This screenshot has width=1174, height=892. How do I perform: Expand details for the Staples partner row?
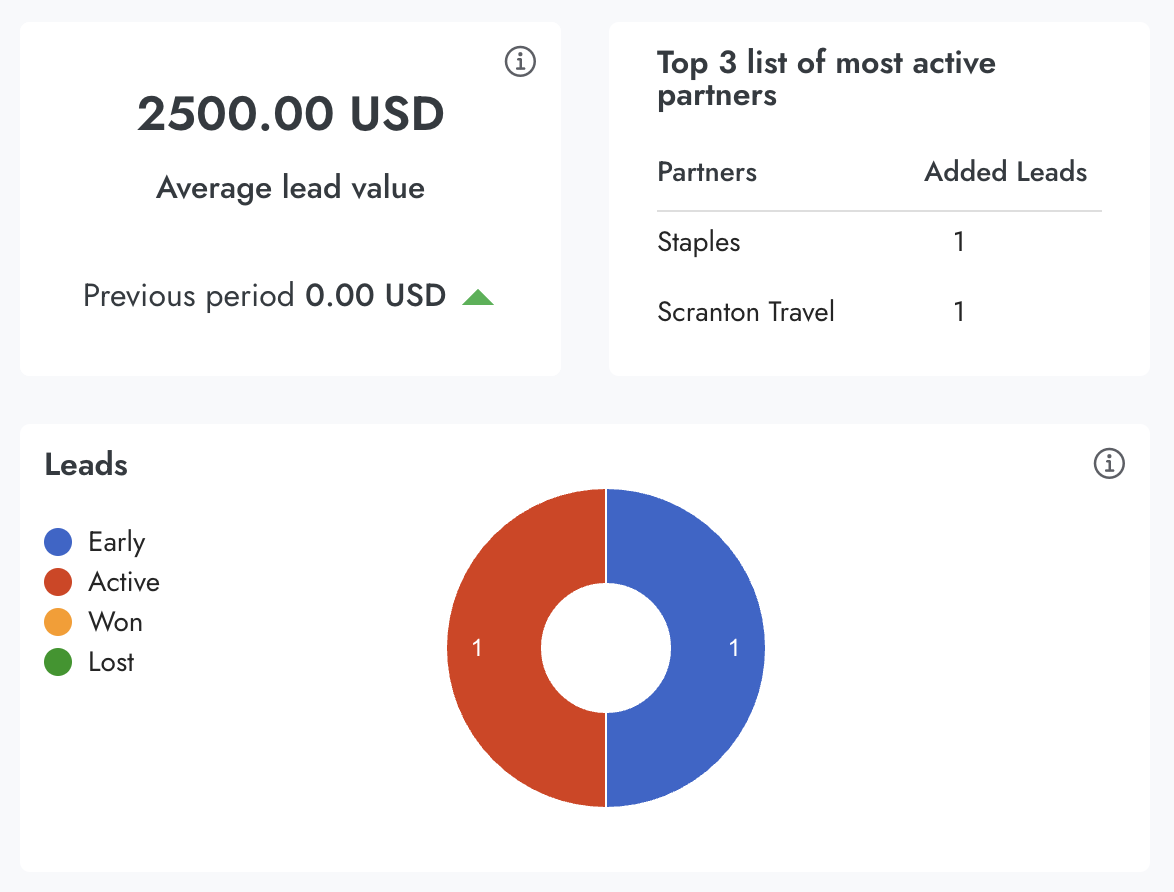(x=698, y=242)
